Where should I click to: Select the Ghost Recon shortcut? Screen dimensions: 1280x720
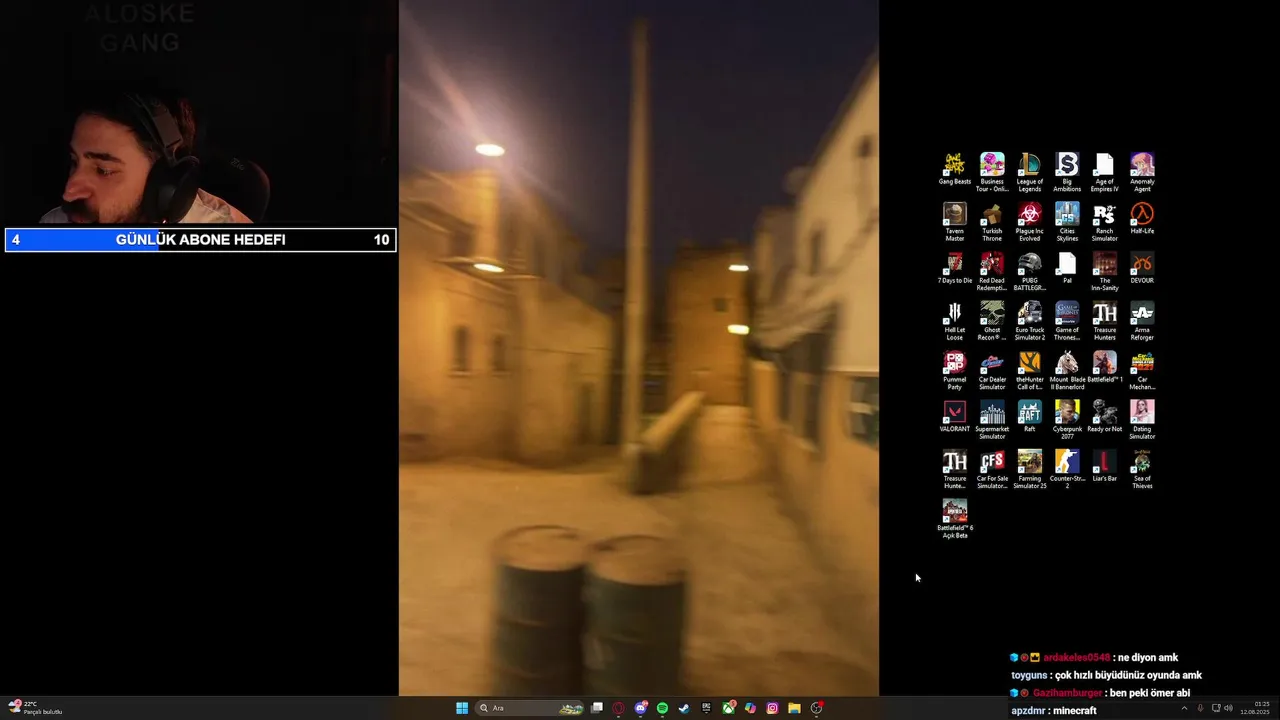[x=992, y=321]
